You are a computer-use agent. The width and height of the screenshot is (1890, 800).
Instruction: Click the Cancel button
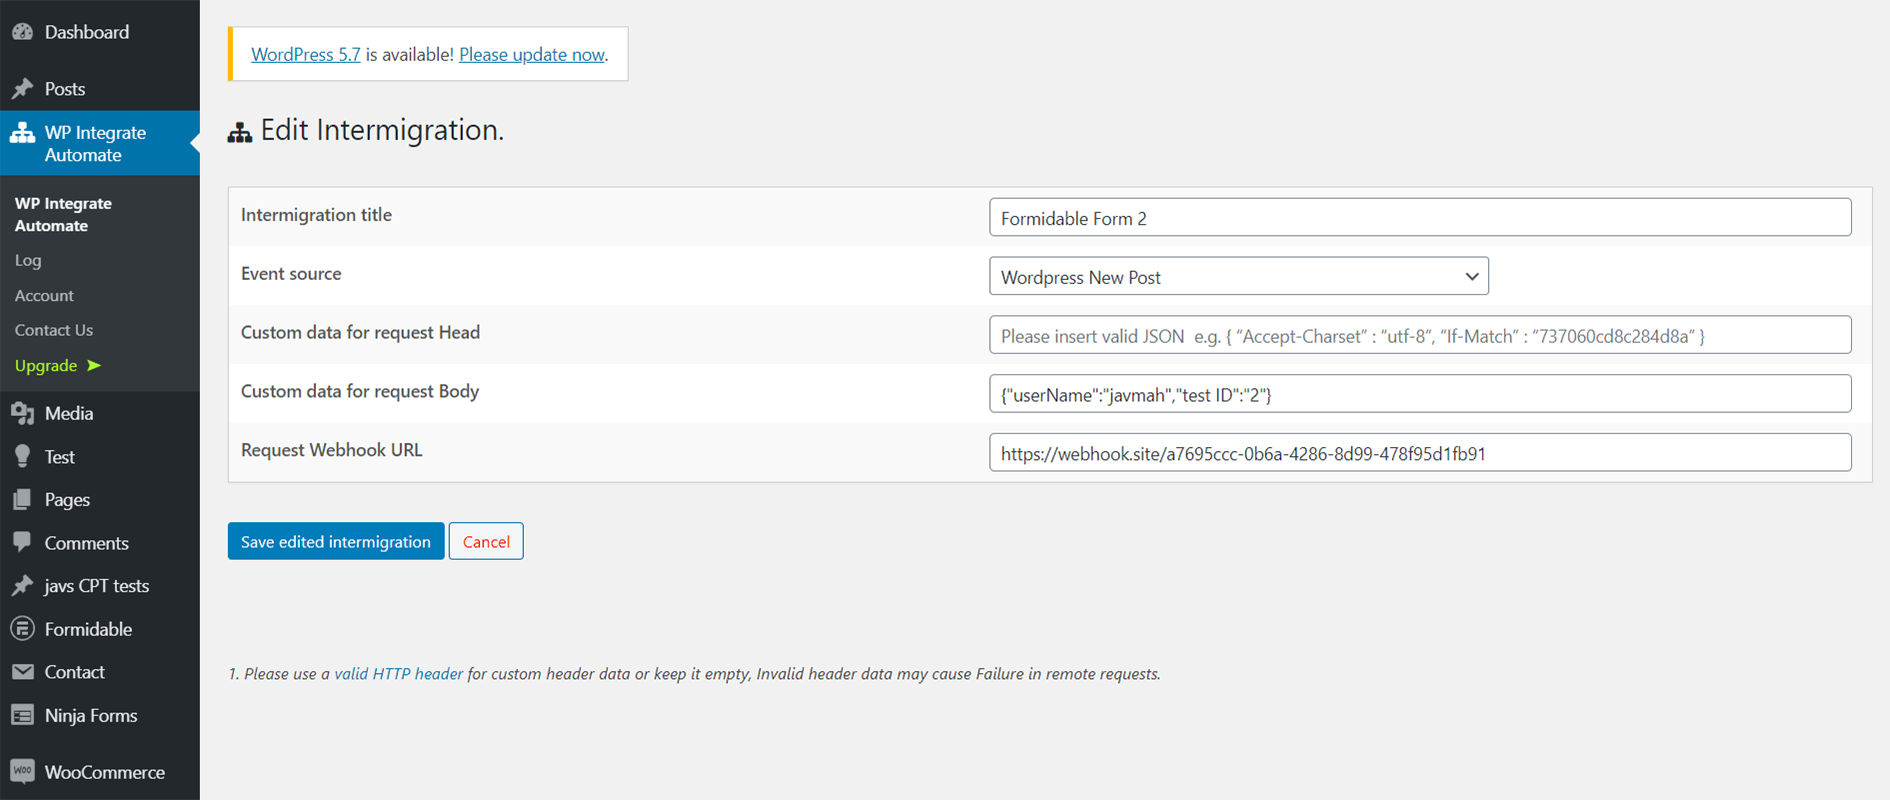[x=486, y=541]
